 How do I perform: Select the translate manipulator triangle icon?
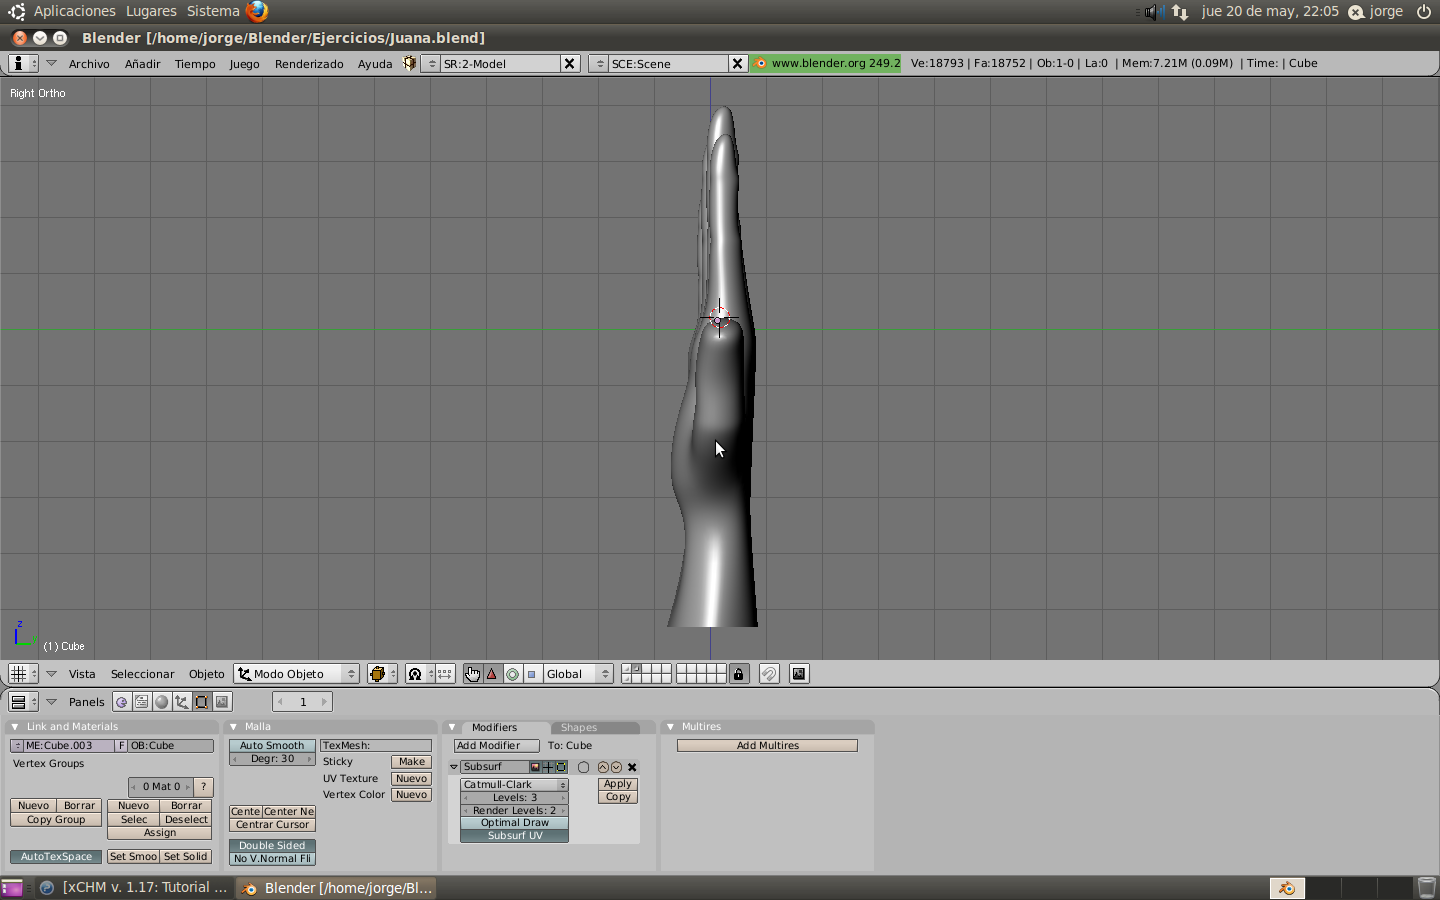click(492, 674)
